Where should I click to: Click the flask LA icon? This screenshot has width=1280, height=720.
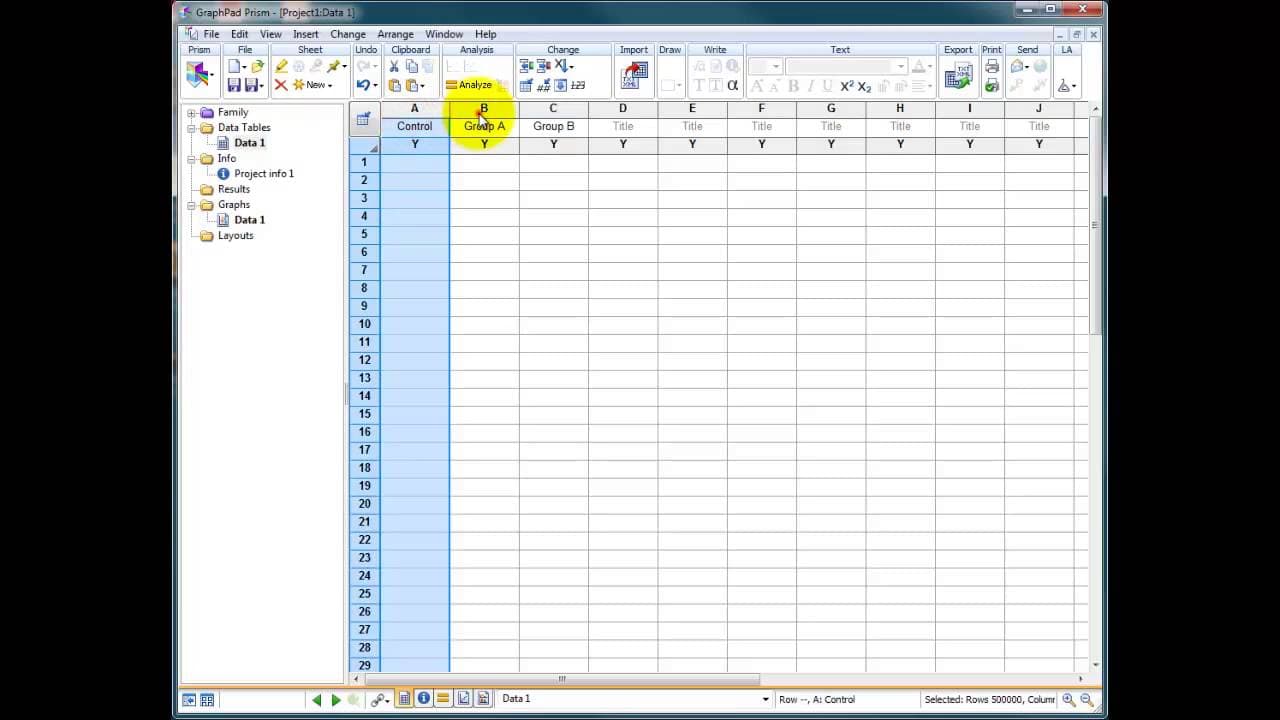(1064, 86)
